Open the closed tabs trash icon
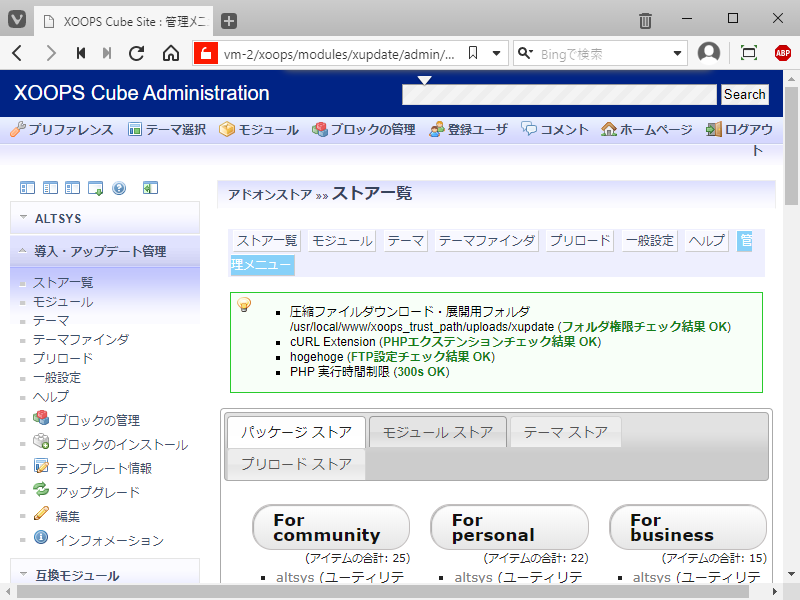 pyautogui.click(x=645, y=21)
